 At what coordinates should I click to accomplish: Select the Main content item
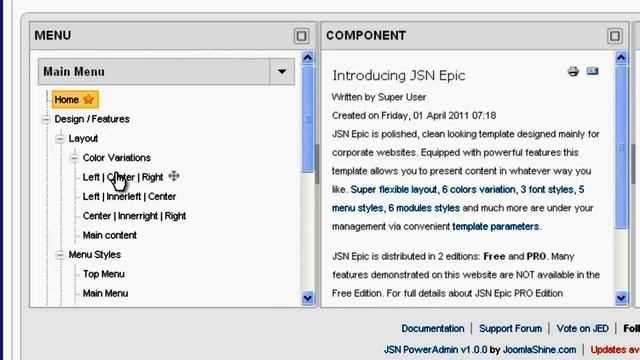[109, 235]
